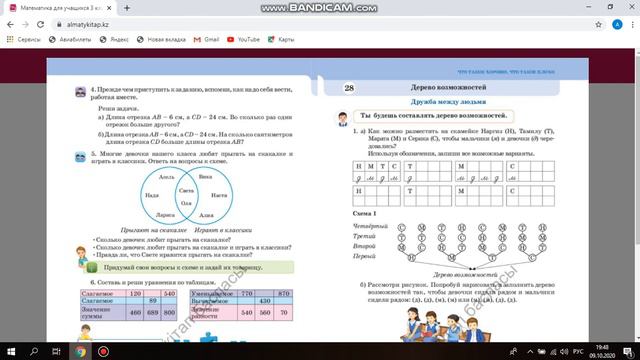The width and height of the screenshot is (640, 360).
Task: Click the group-work icon beside task 4
Action: tap(80, 92)
